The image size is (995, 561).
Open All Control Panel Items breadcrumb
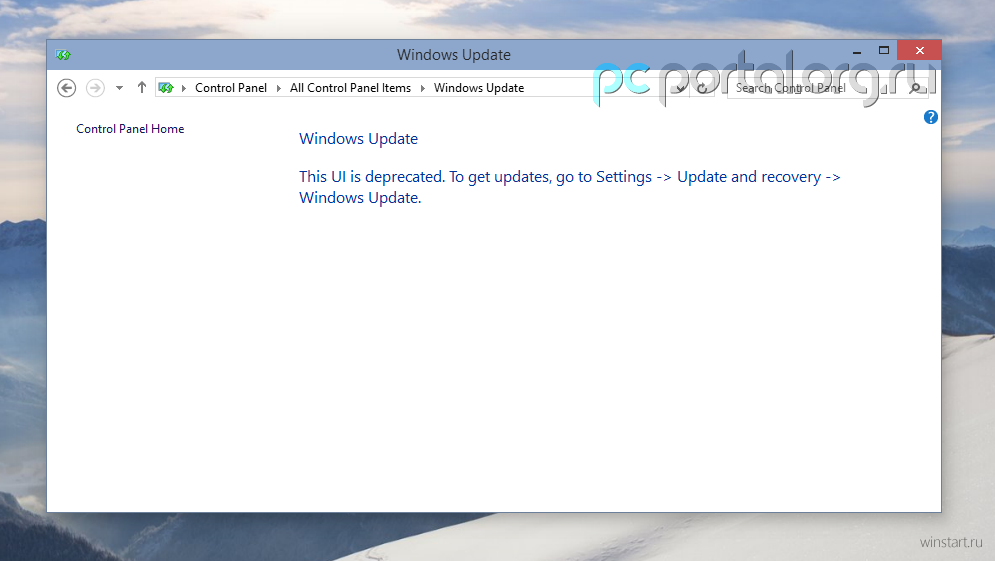[x=350, y=88]
